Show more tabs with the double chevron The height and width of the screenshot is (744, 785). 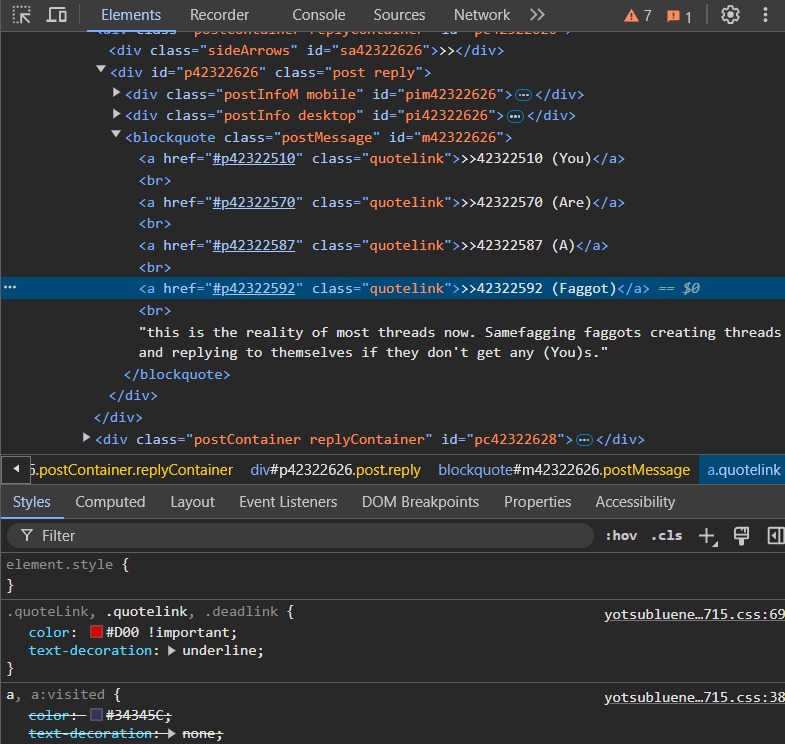pos(537,15)
